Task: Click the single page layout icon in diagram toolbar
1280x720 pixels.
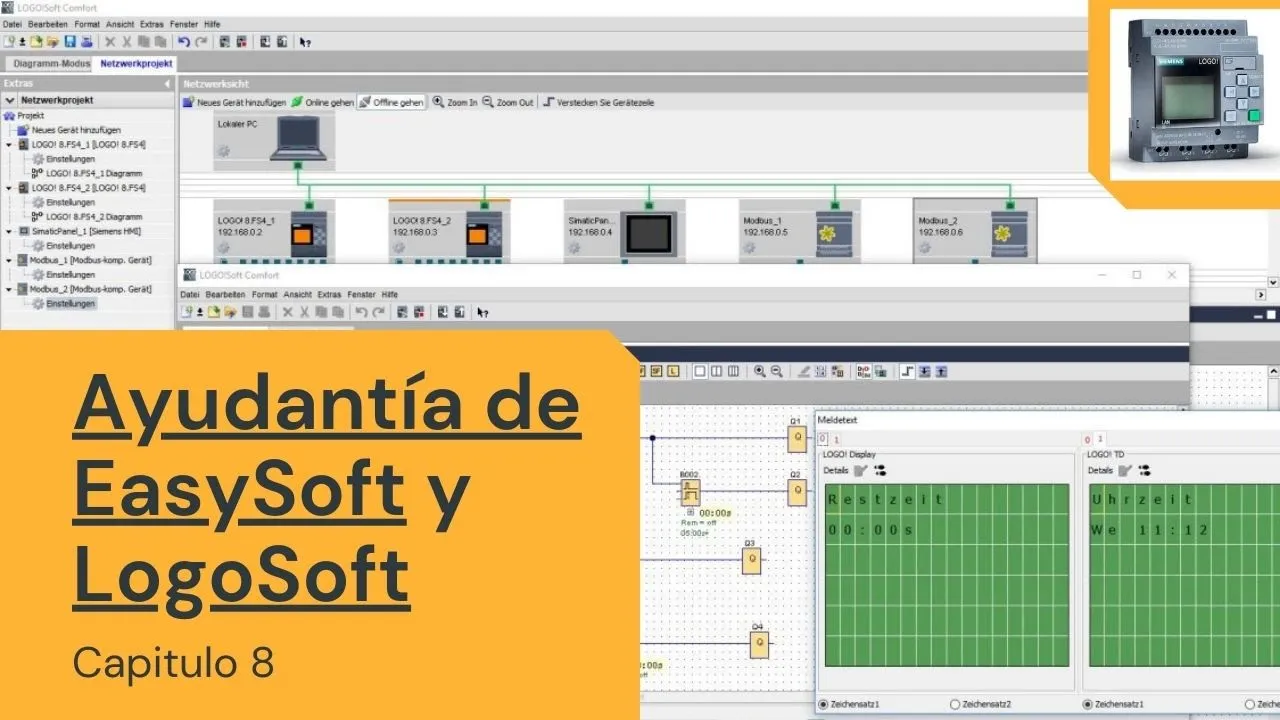Action: [700, 371]
